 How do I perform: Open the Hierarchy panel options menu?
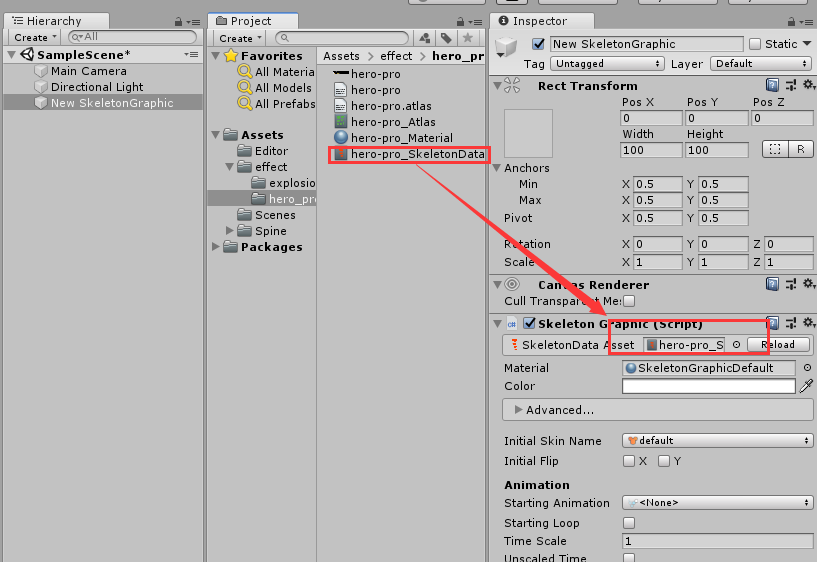click(193, 22)
